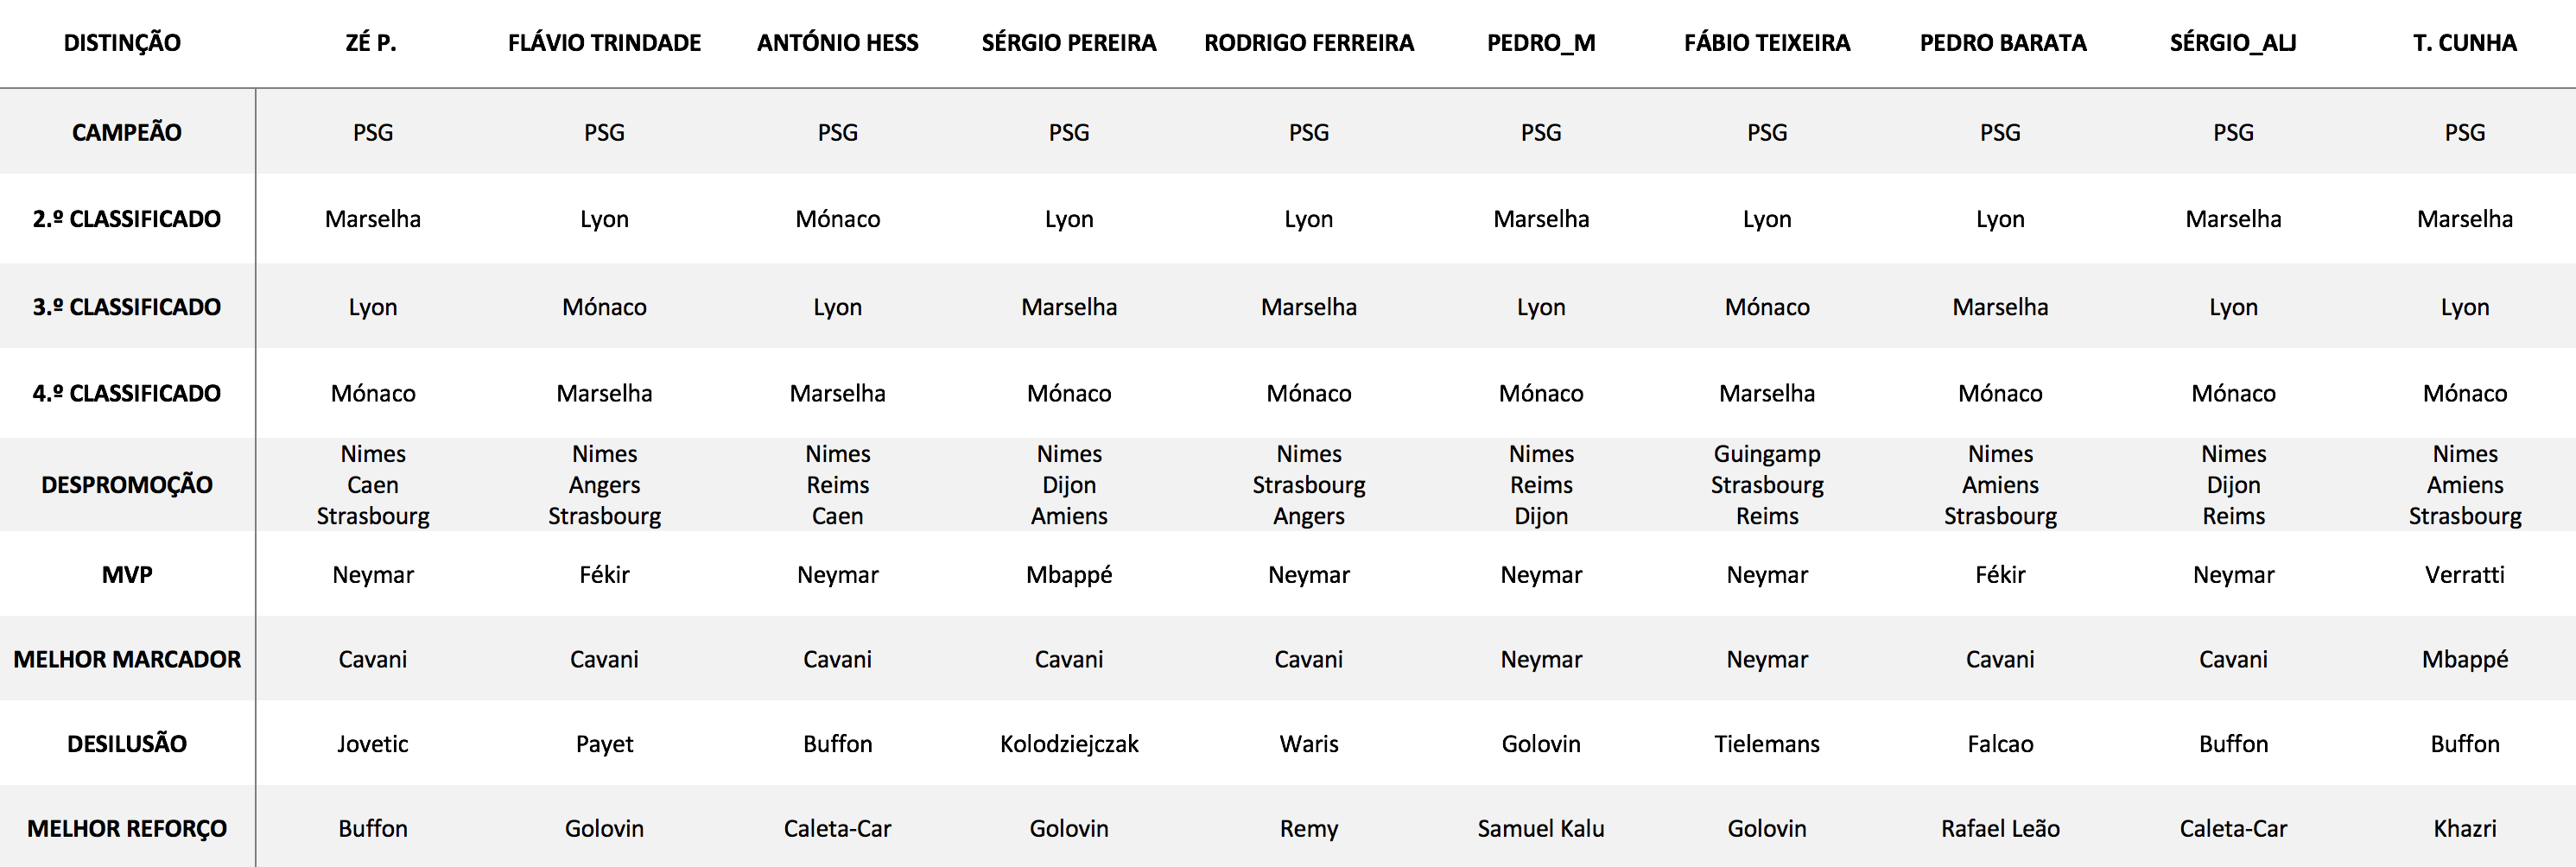Select the T. CUNHA column header
2576x867 pixels.
(x=2464, y=43)
